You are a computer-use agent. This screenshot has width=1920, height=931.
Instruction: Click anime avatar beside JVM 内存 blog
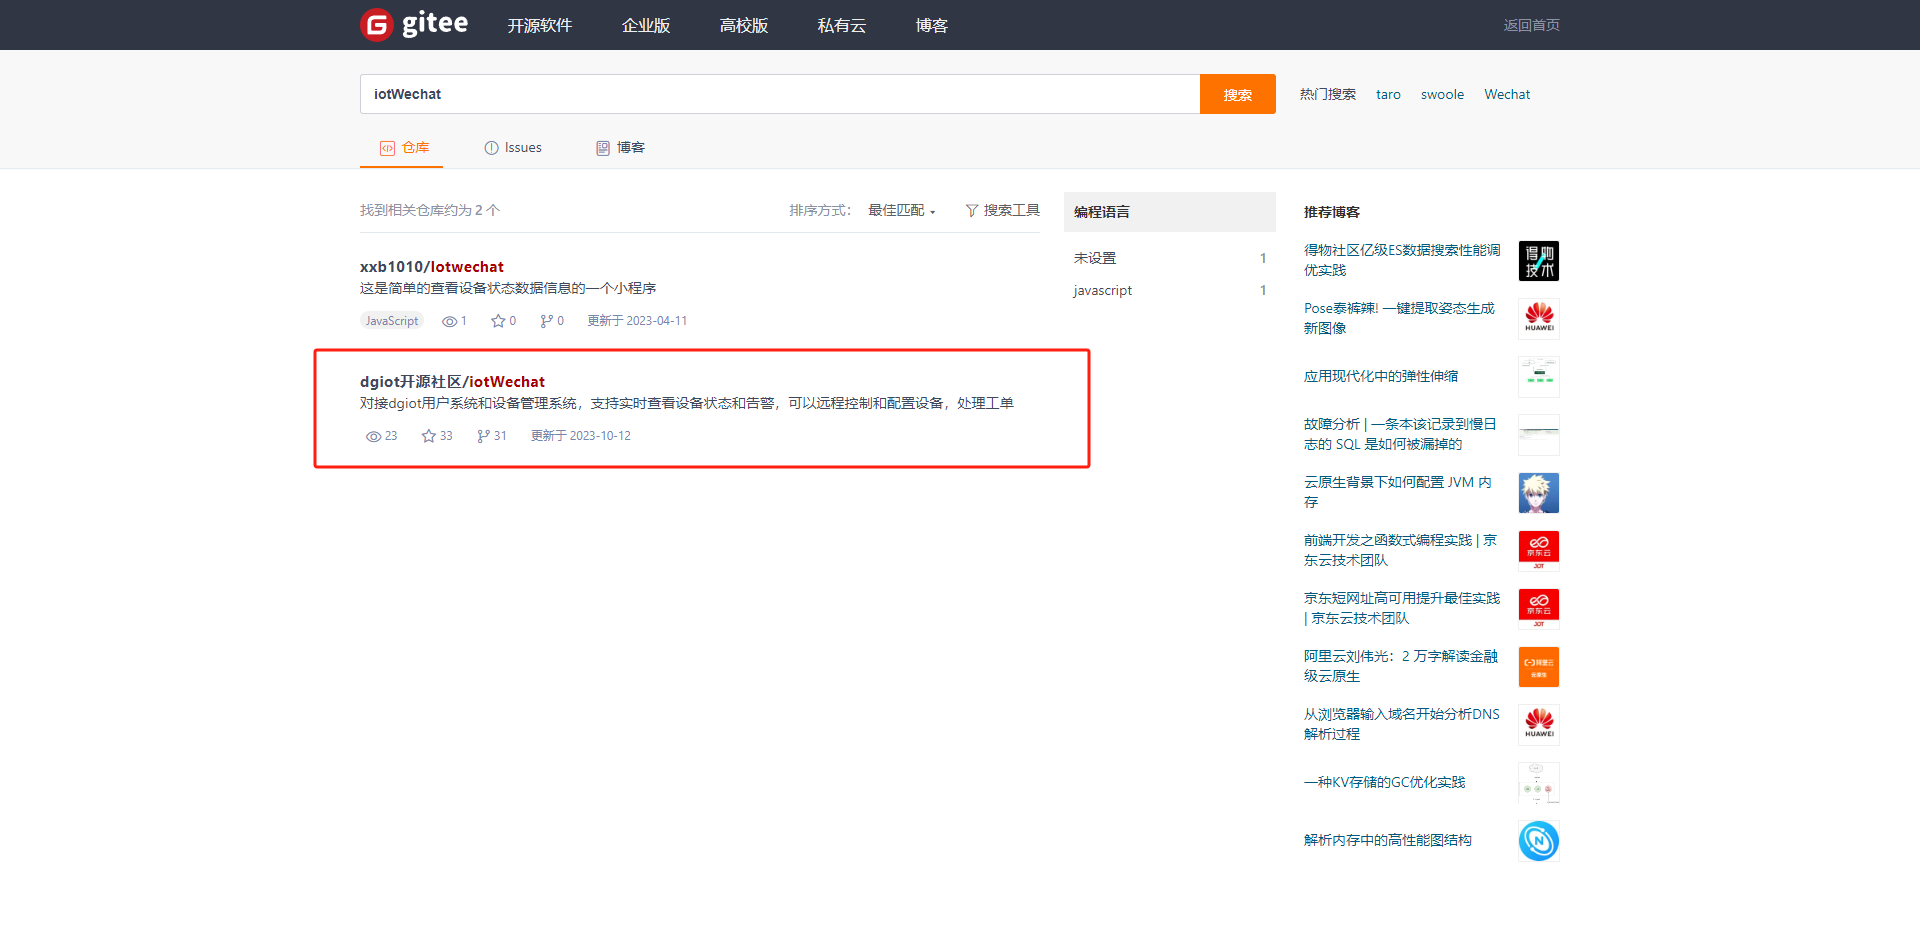1539,493
